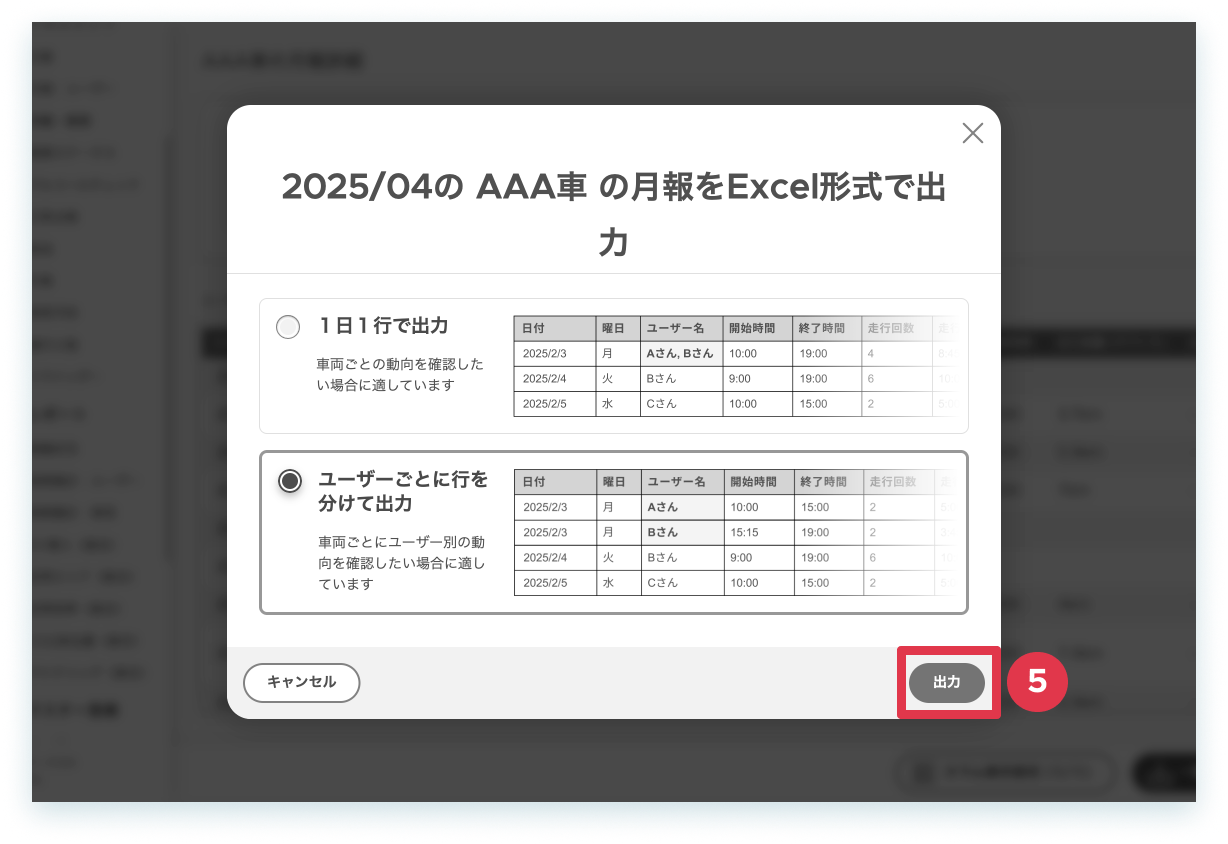The image size is (1228, 844).
Task: Click the Aさん, Bさん cell in preview
Action: (681, 353)
